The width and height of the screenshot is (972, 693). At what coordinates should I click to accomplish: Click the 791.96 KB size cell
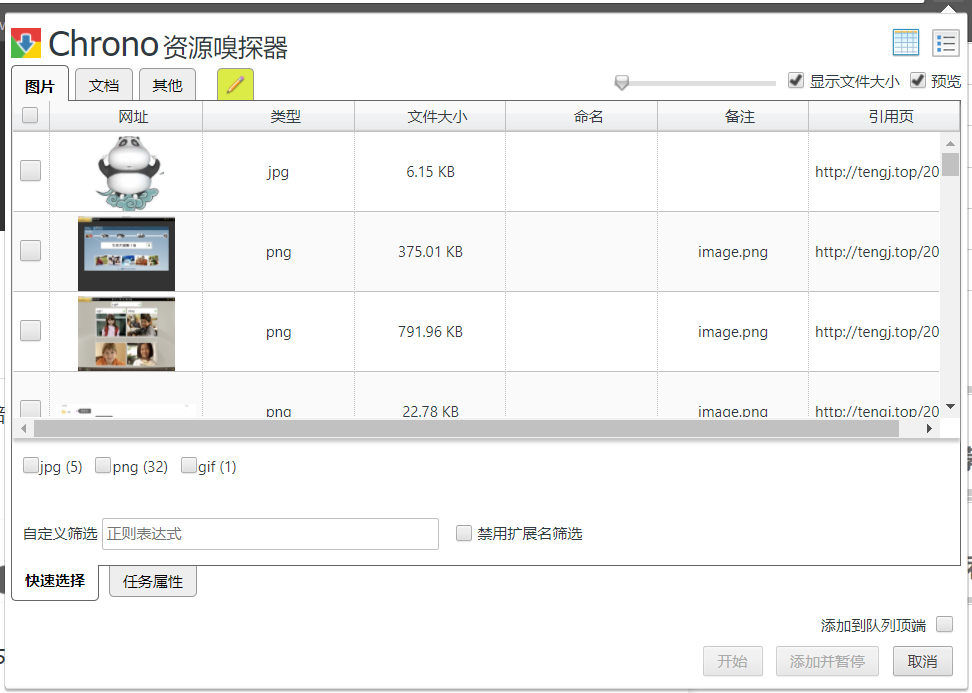coord(430,332)
